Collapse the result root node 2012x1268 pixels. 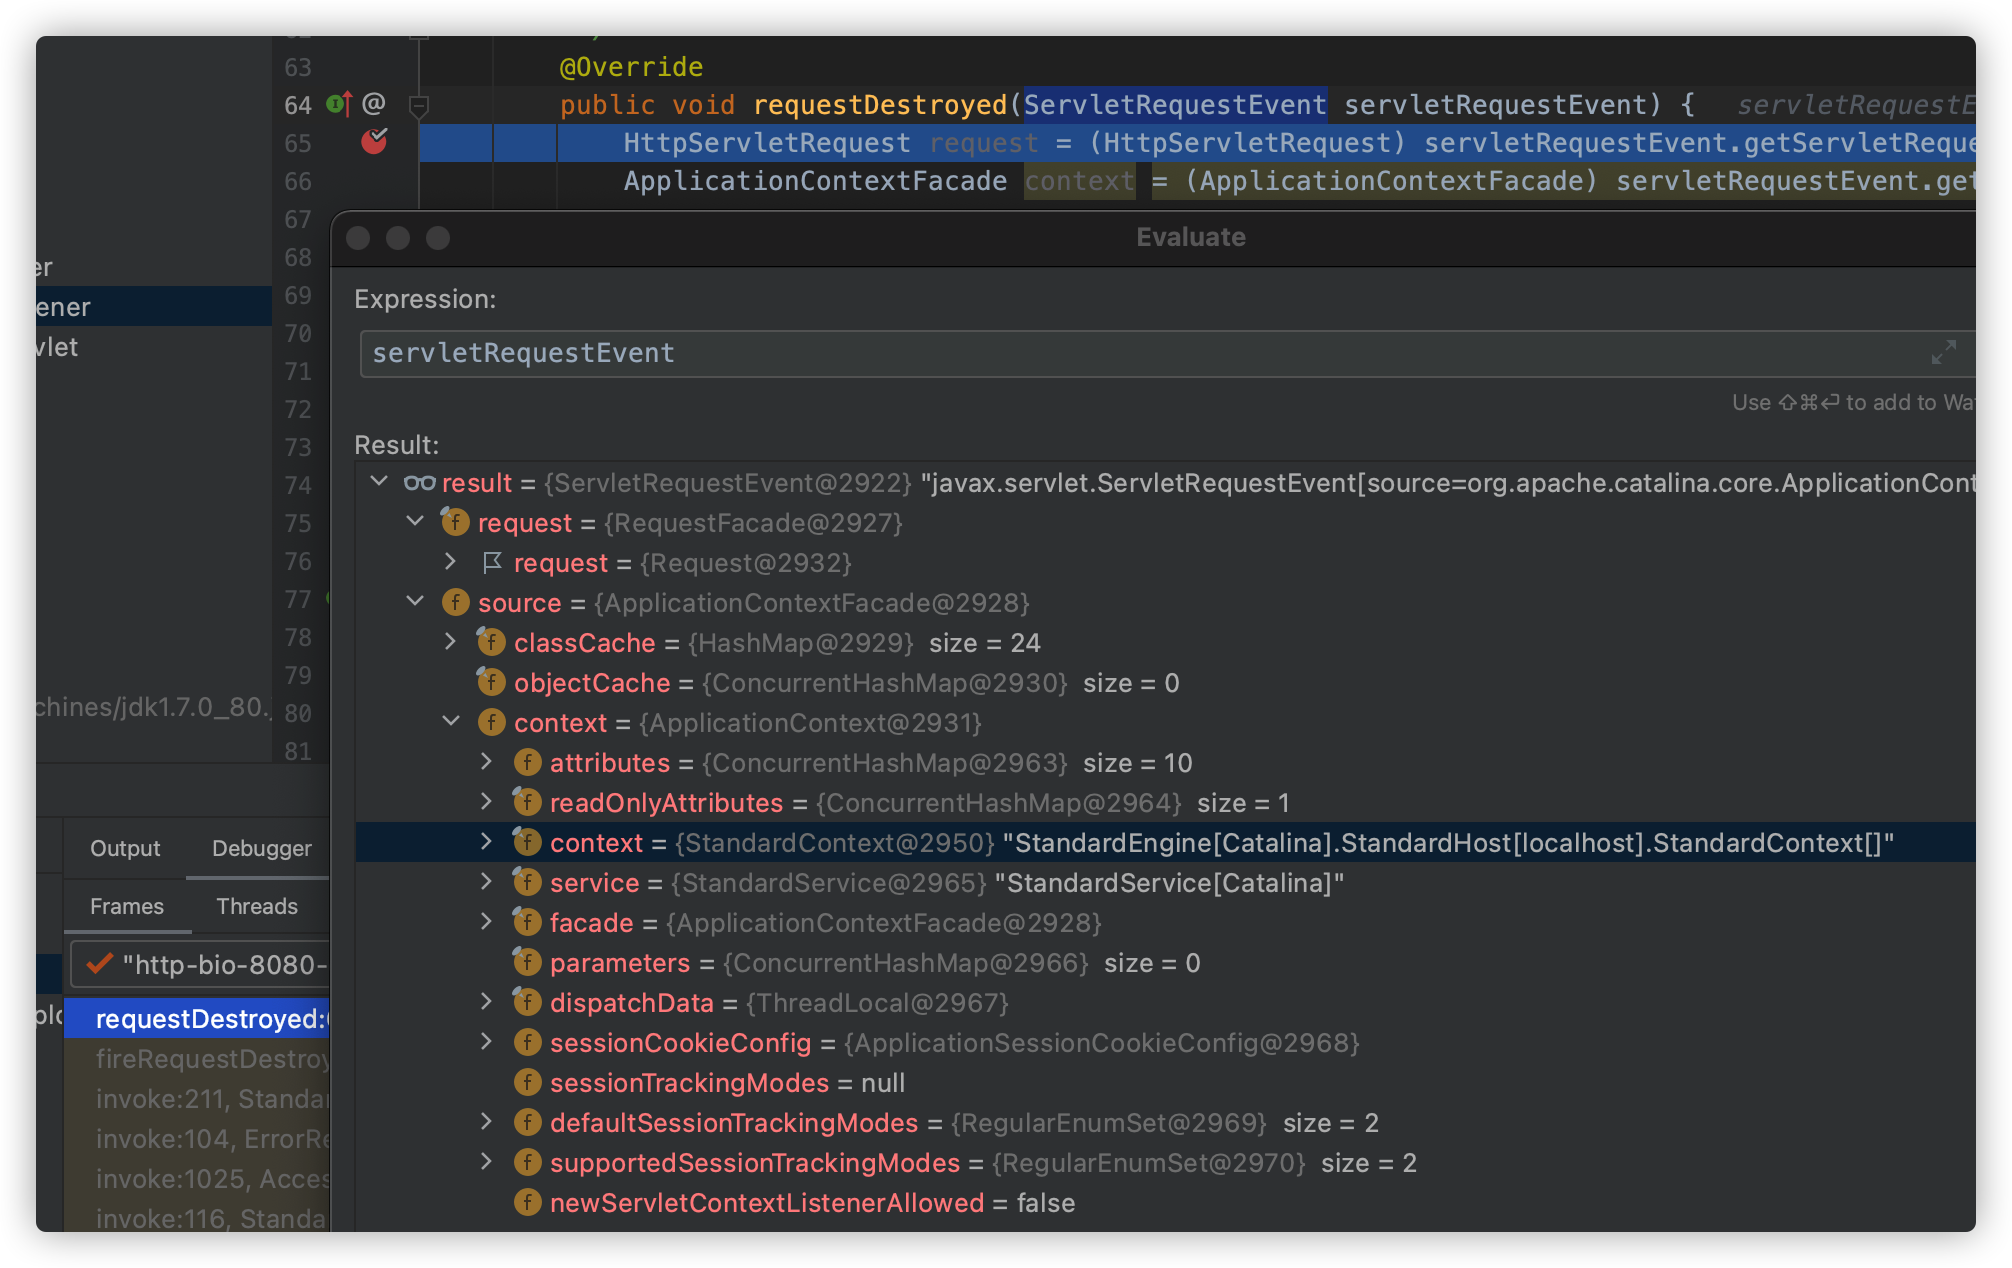(x=379, y=482)
